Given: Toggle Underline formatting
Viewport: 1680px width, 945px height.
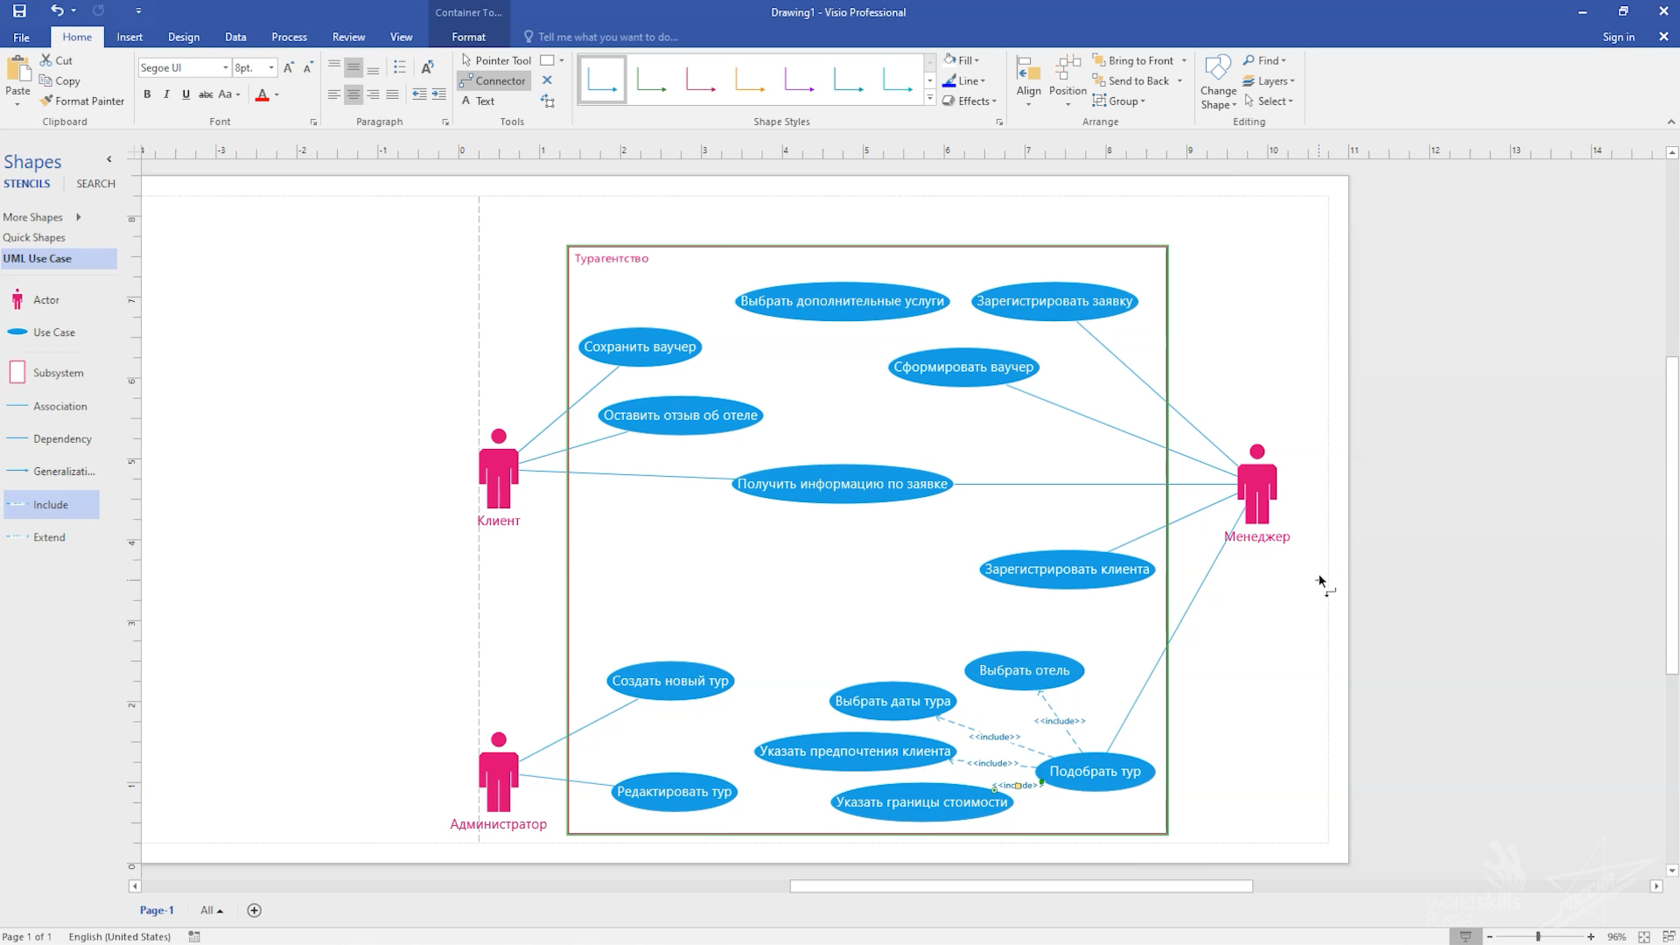Looking at the screenshot, I should (x=186, y=94).
